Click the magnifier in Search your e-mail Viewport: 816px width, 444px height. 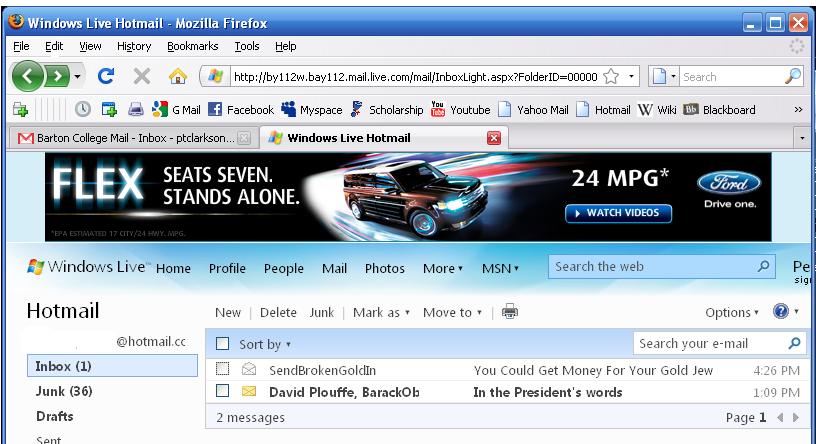[x=795, y=344]
